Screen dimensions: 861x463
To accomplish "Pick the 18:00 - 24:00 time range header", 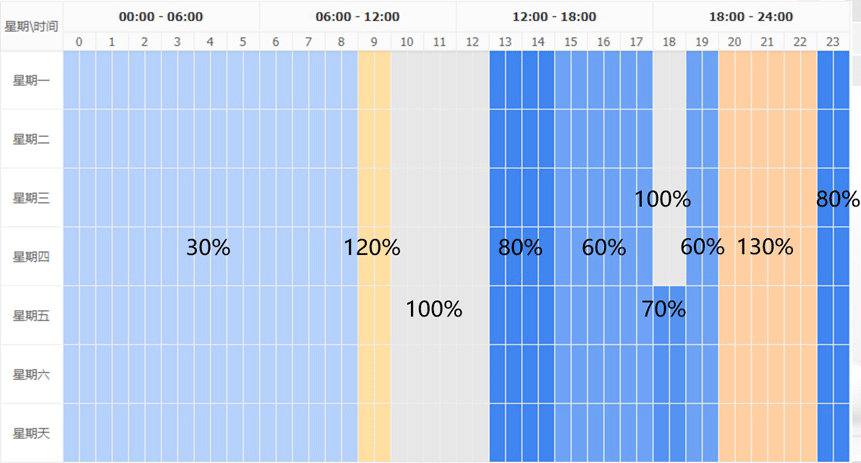I will (751, 17).
